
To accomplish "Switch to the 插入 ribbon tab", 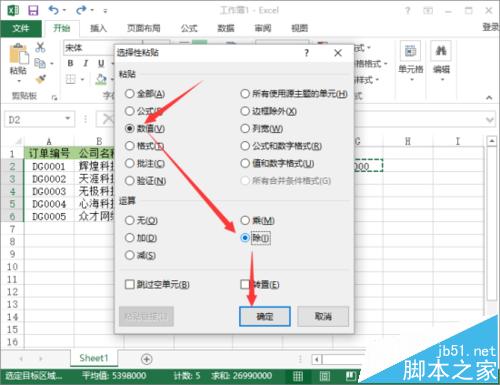I will click(99, 28).
